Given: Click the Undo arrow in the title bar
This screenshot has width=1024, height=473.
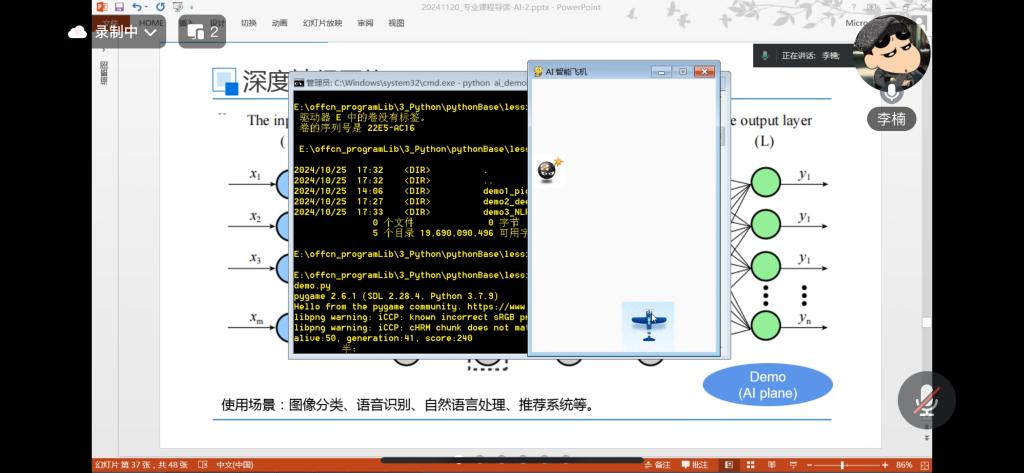Looking at the screenshot, I should 136,7.
